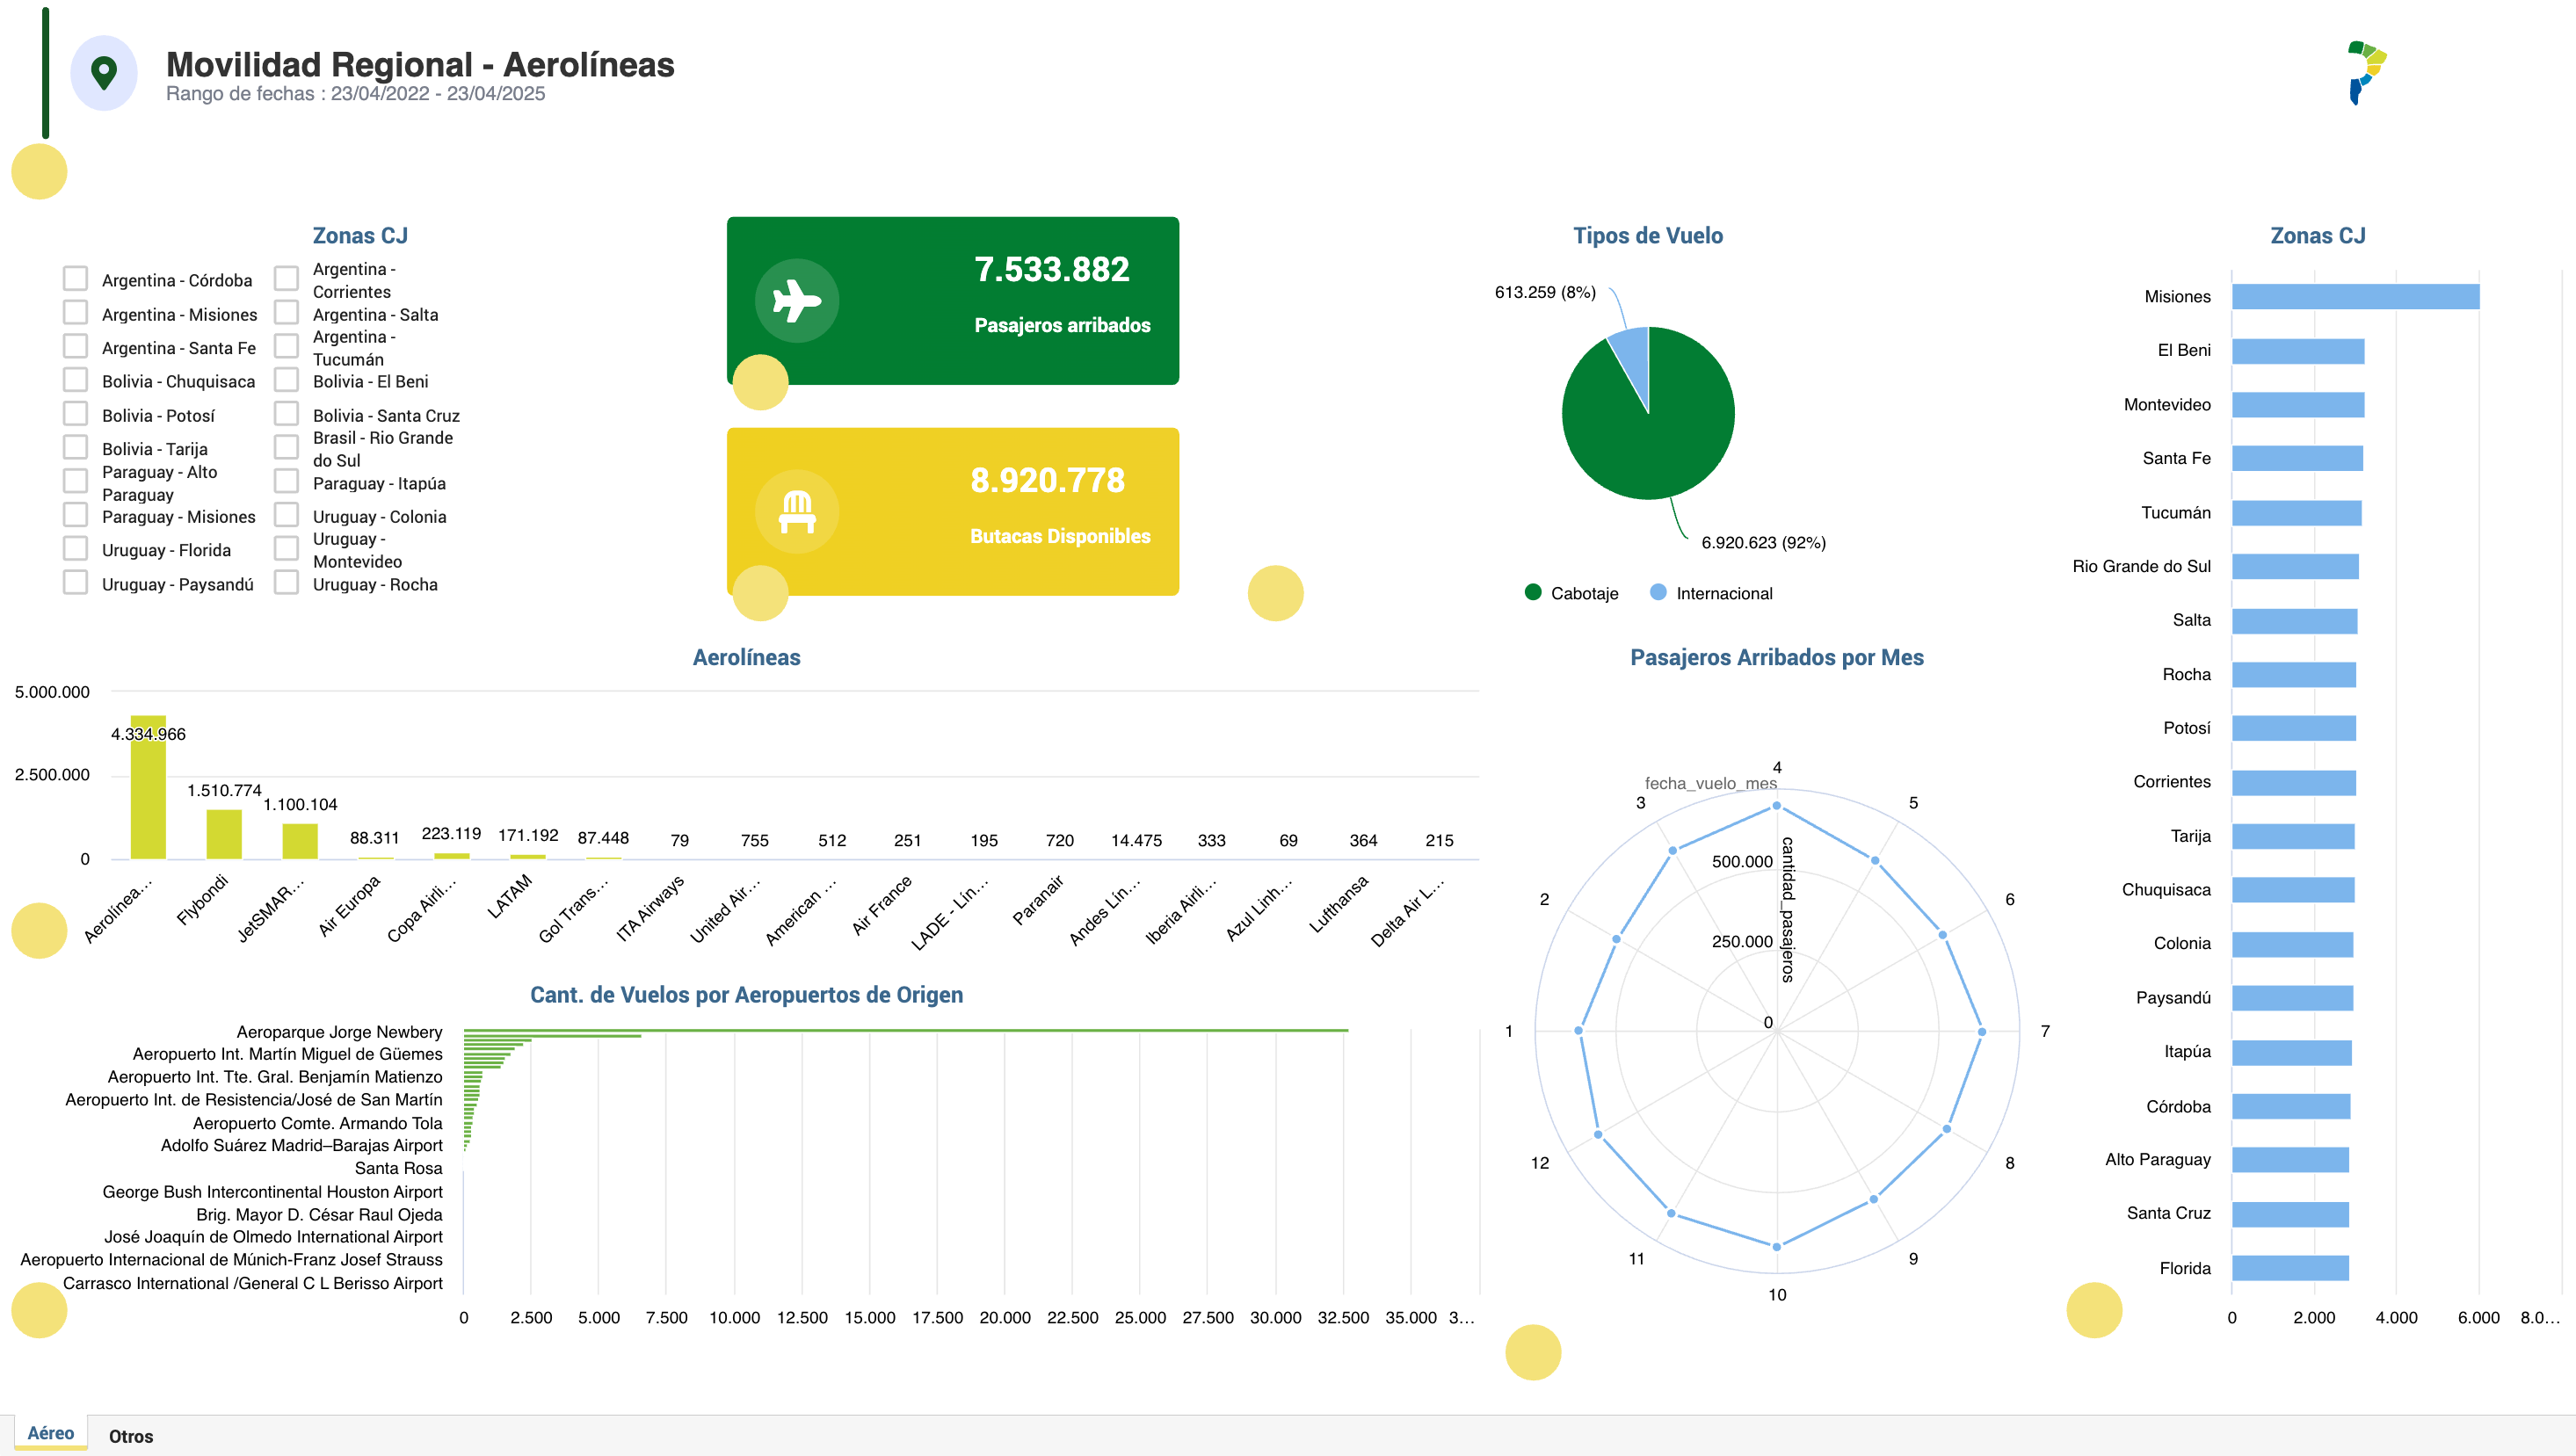Click the Flybondi bar in Aerolíneas chart

[224, 834]
